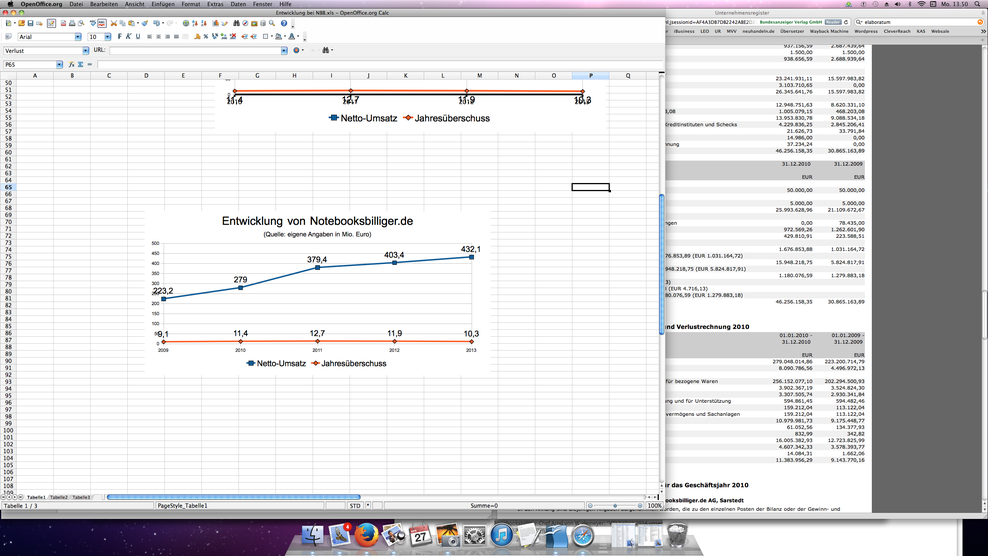
Task: Click the Save document icon in Calc toolbar
Action: [x=30, y=23]
